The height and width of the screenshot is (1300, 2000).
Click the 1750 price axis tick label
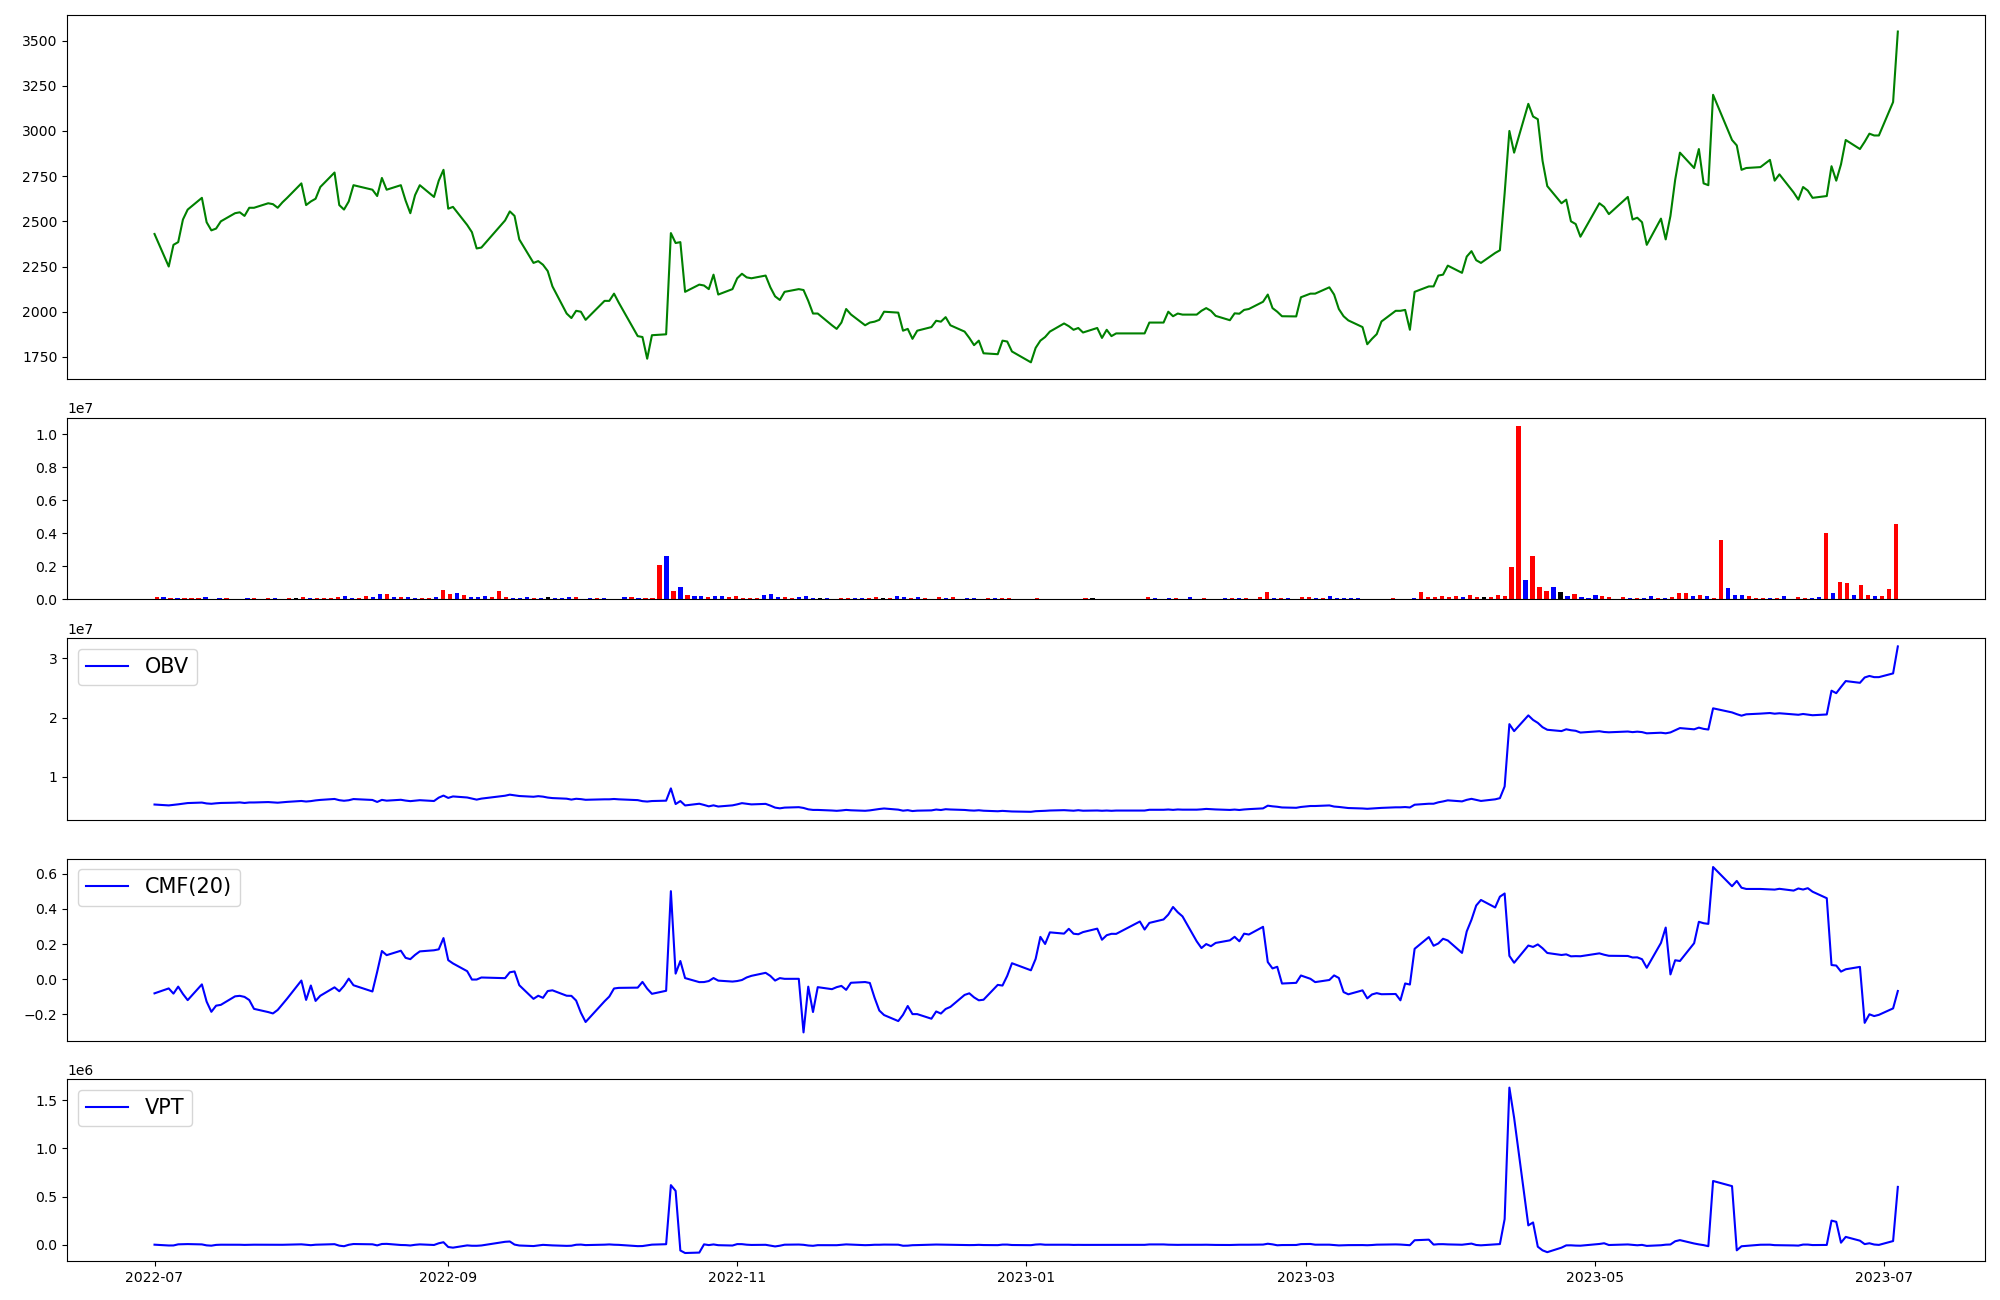pos(40,357)
